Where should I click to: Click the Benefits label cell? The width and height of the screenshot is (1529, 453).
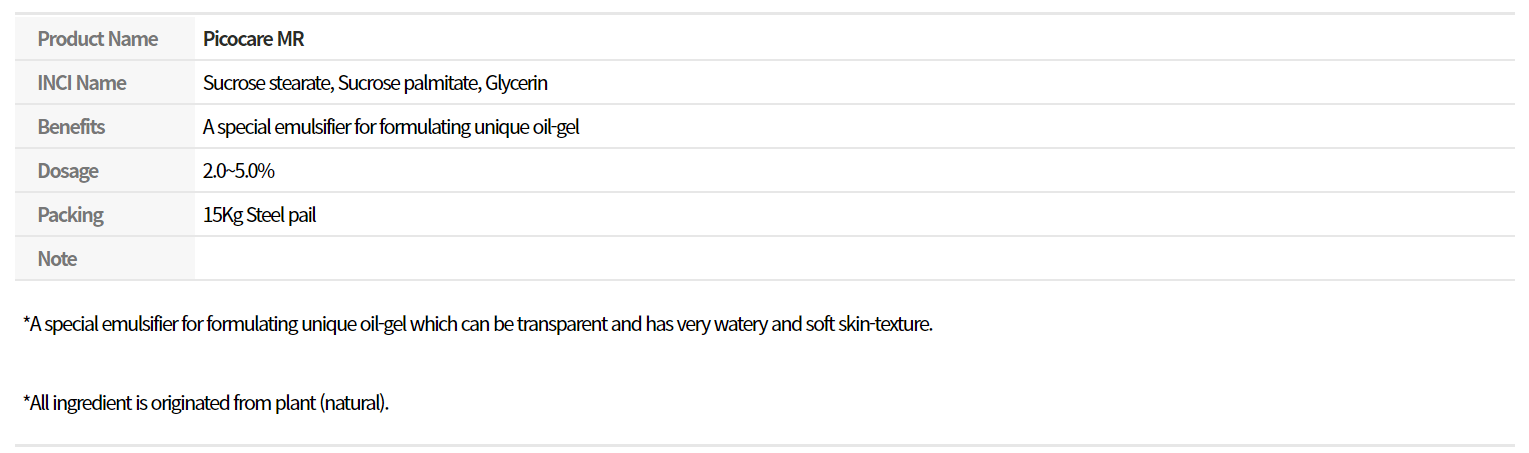105,127
